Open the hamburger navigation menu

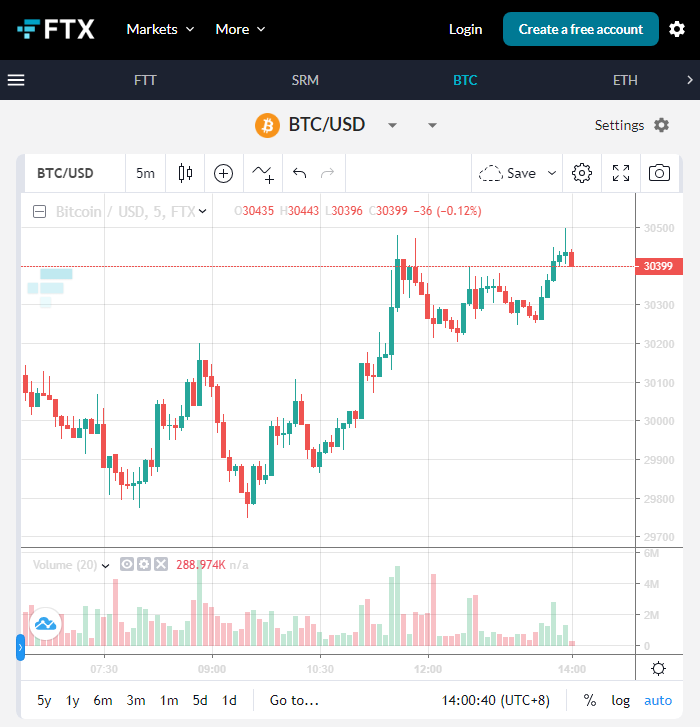tap(16, 80)
